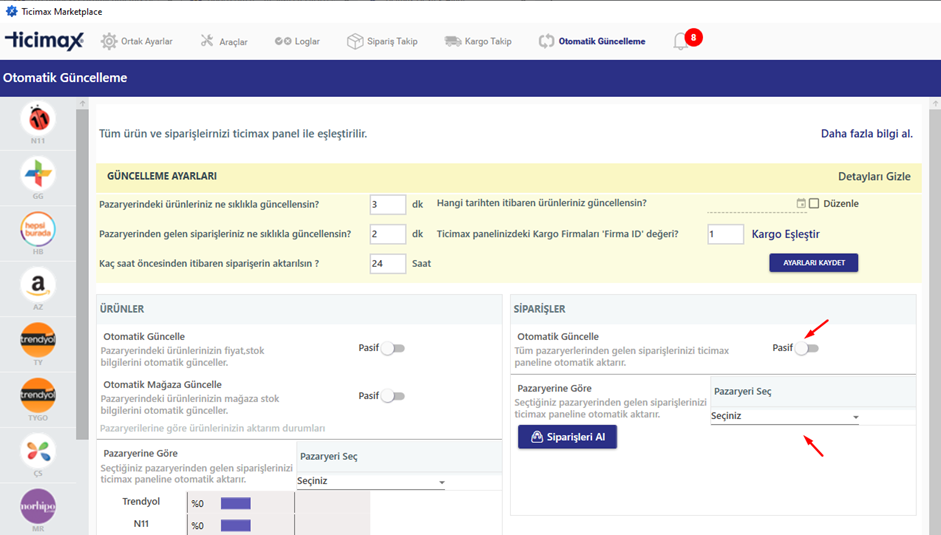Choose the Amazon AZ marketplace icon
The height and width of the screenshot is (535, 941).
coord(38,285)
